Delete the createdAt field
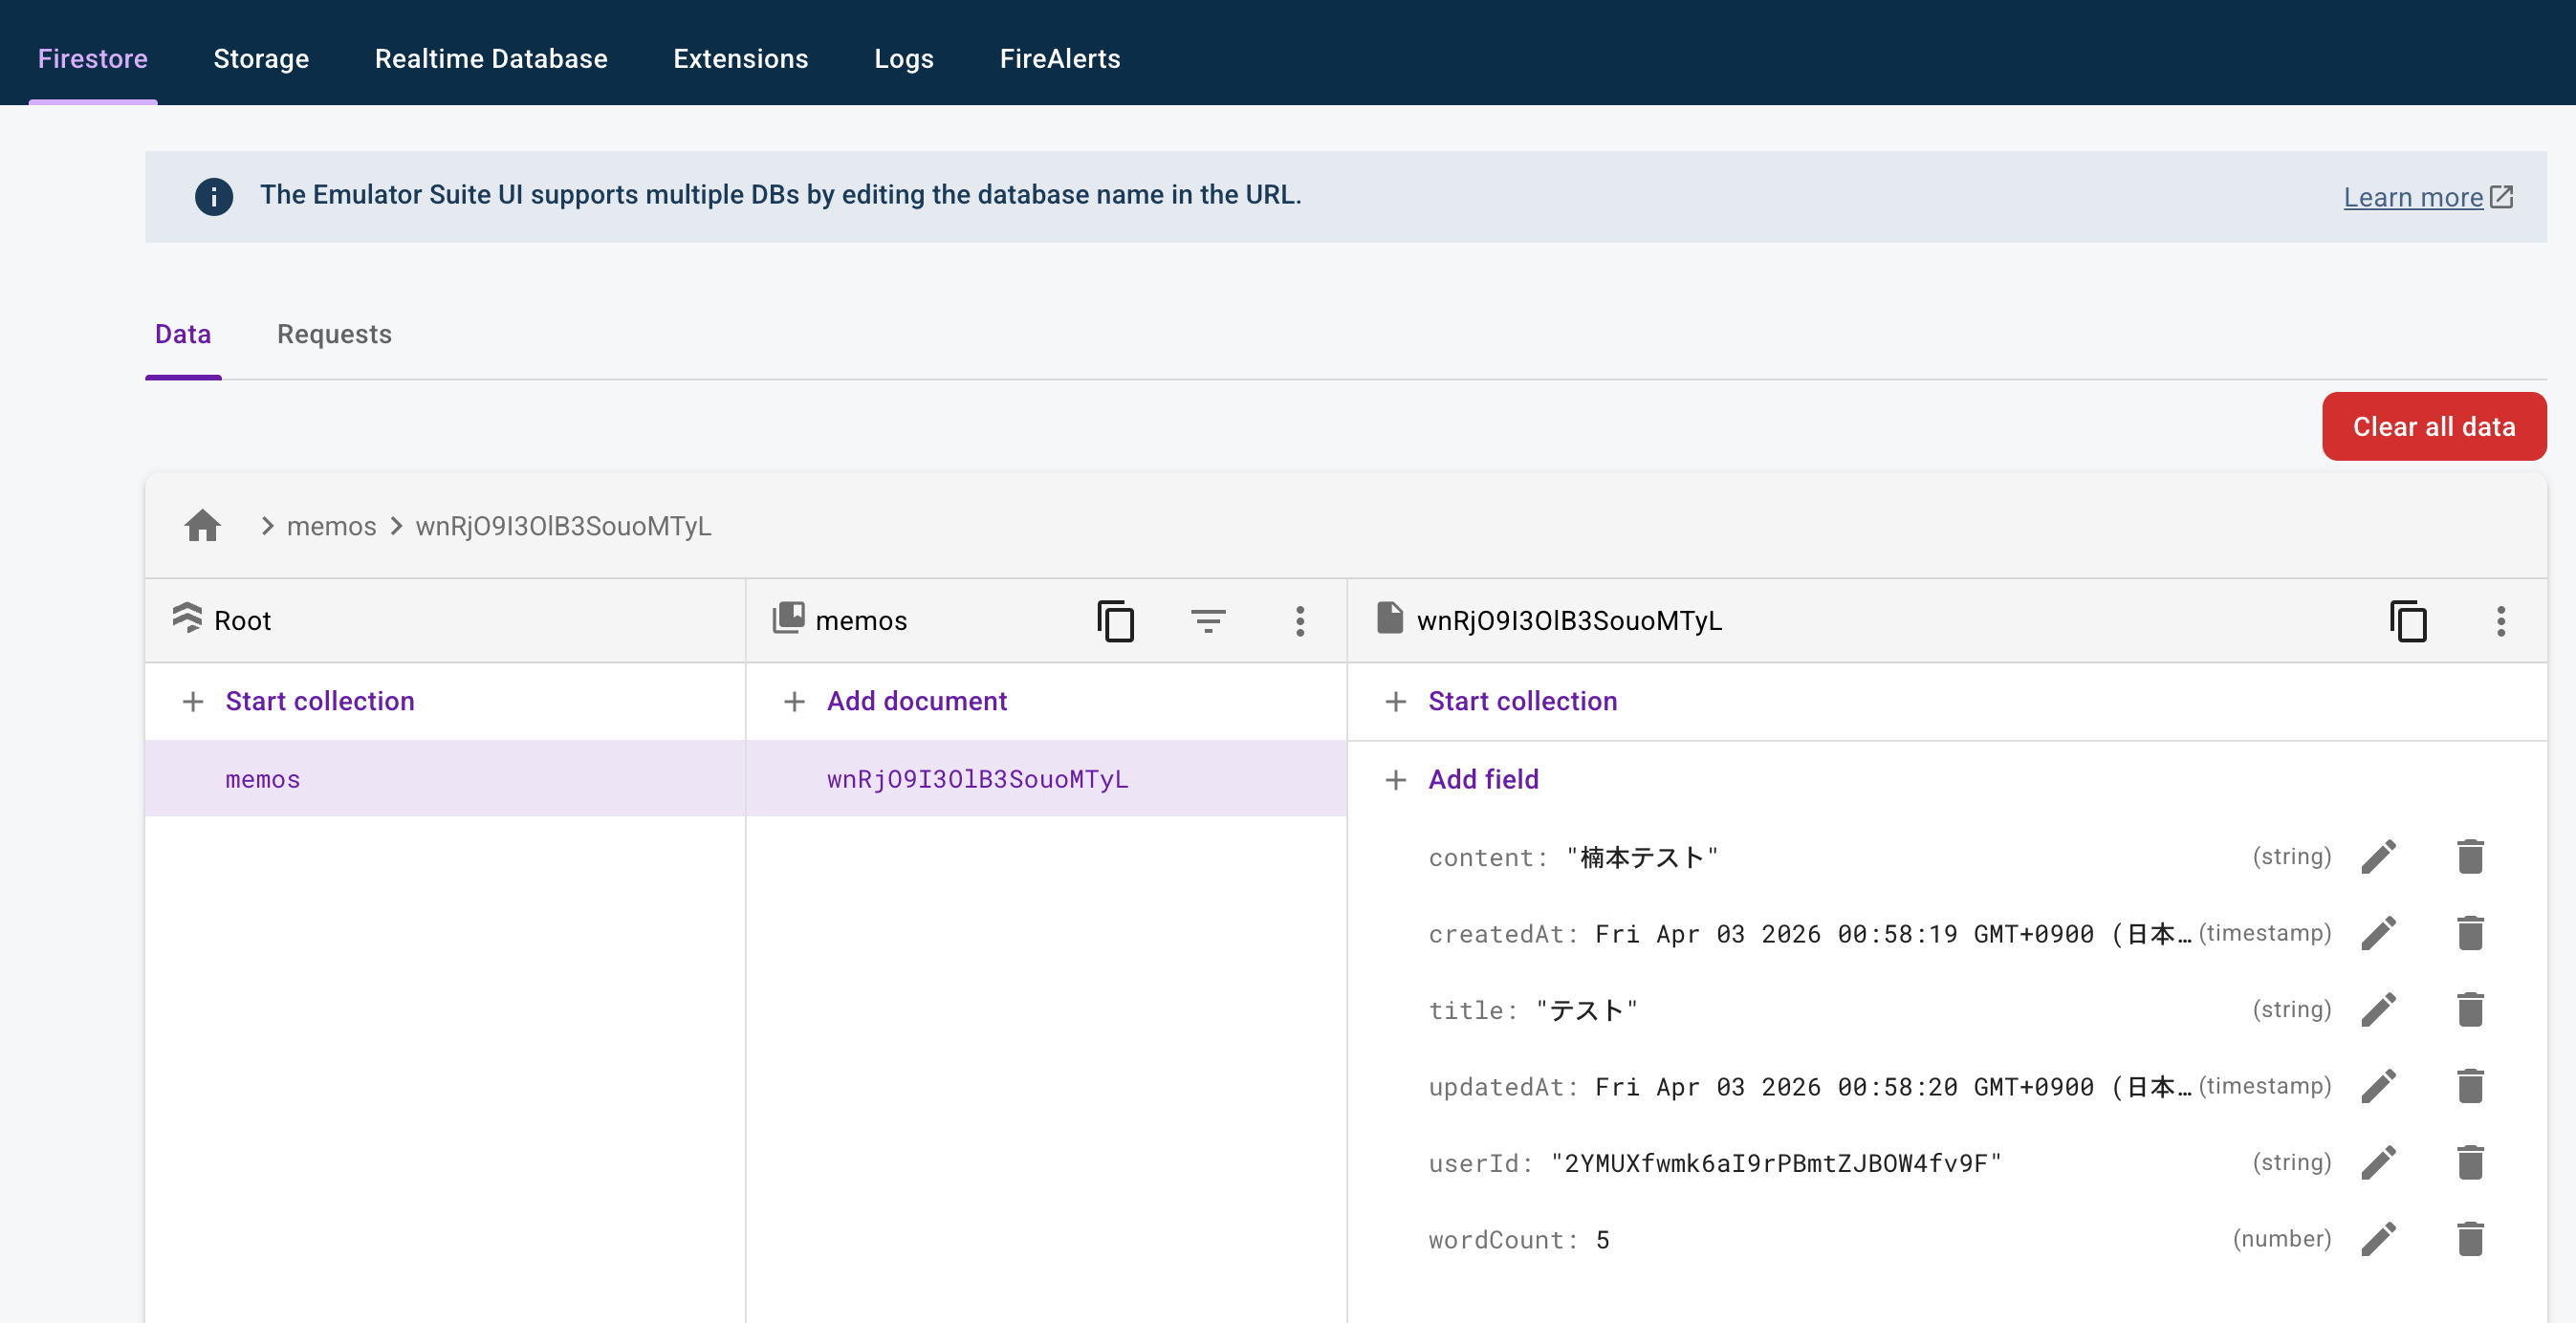 tap(2470, 933)
